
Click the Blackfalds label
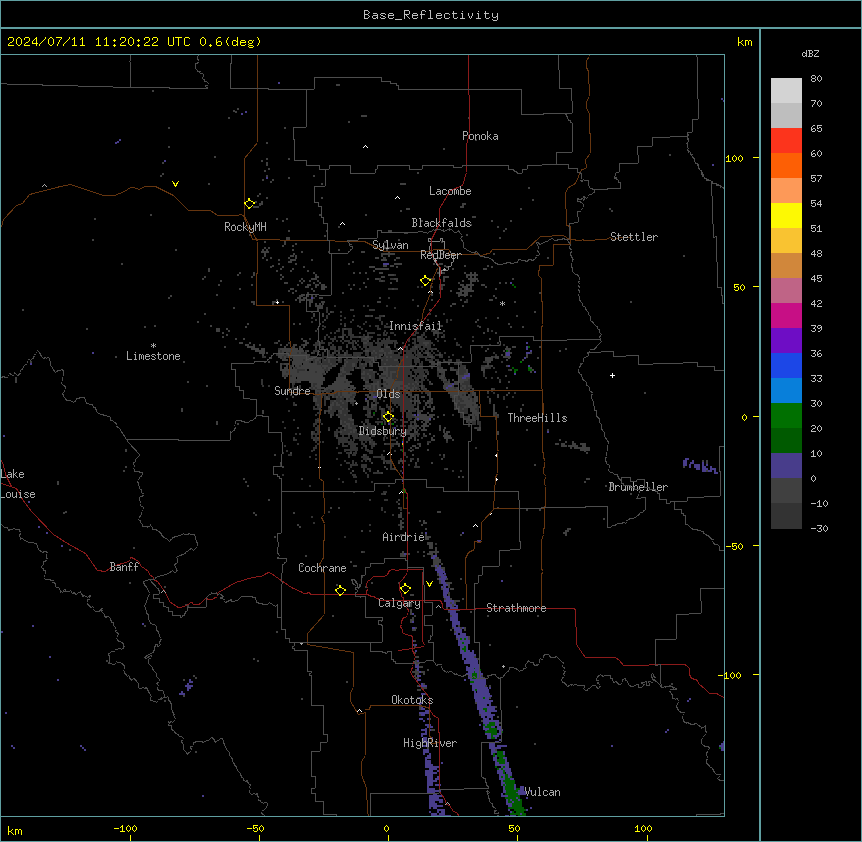441,223
